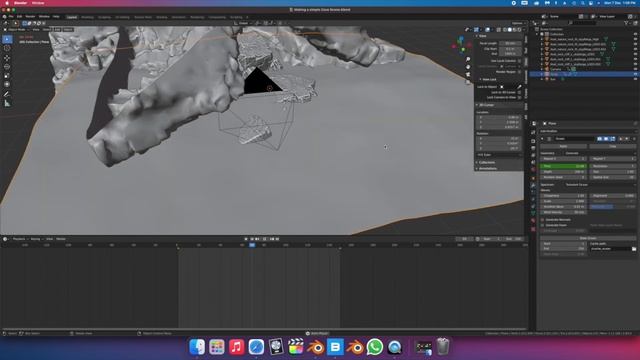Switch to the Modeling workspace tab
Viewport: 640px width, 360px height.
click(x=87, y=17)
